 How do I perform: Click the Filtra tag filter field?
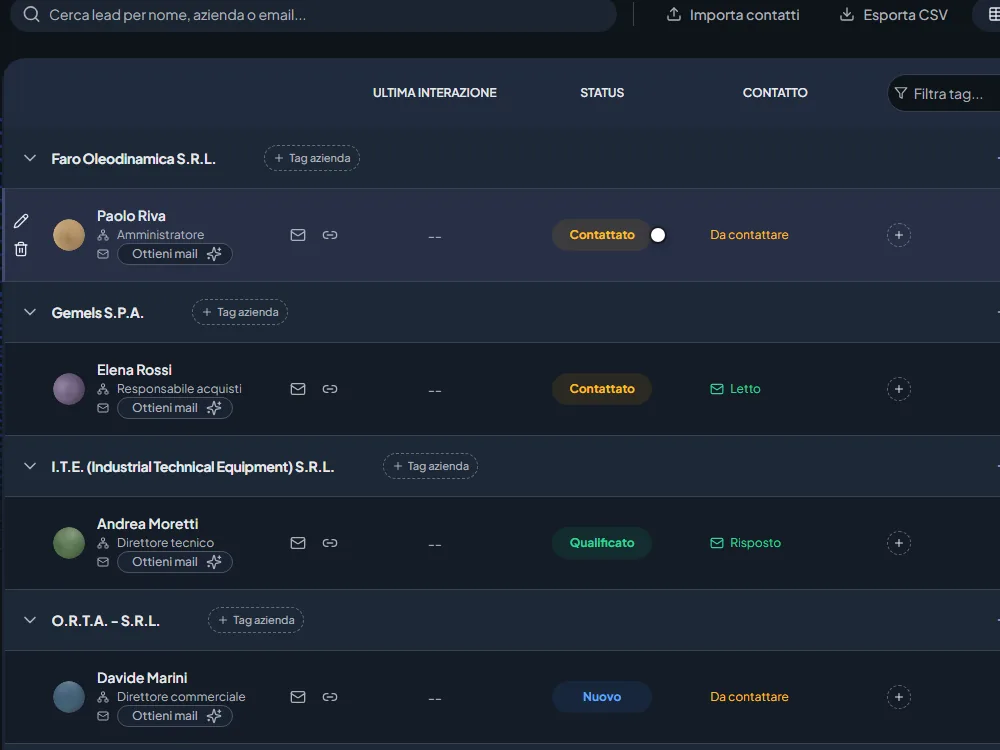click(945, 94)
